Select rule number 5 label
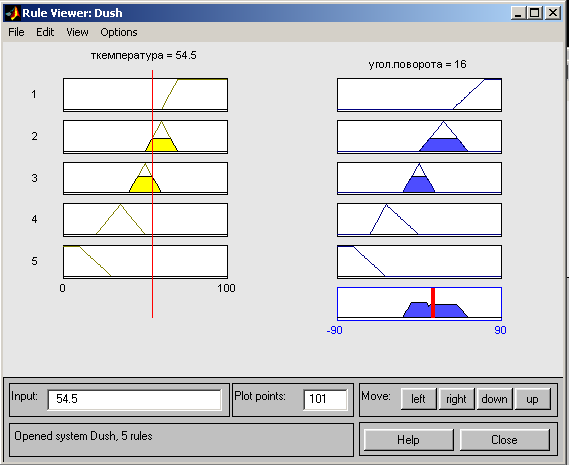 pyautogui.click(x=34, y=261)
